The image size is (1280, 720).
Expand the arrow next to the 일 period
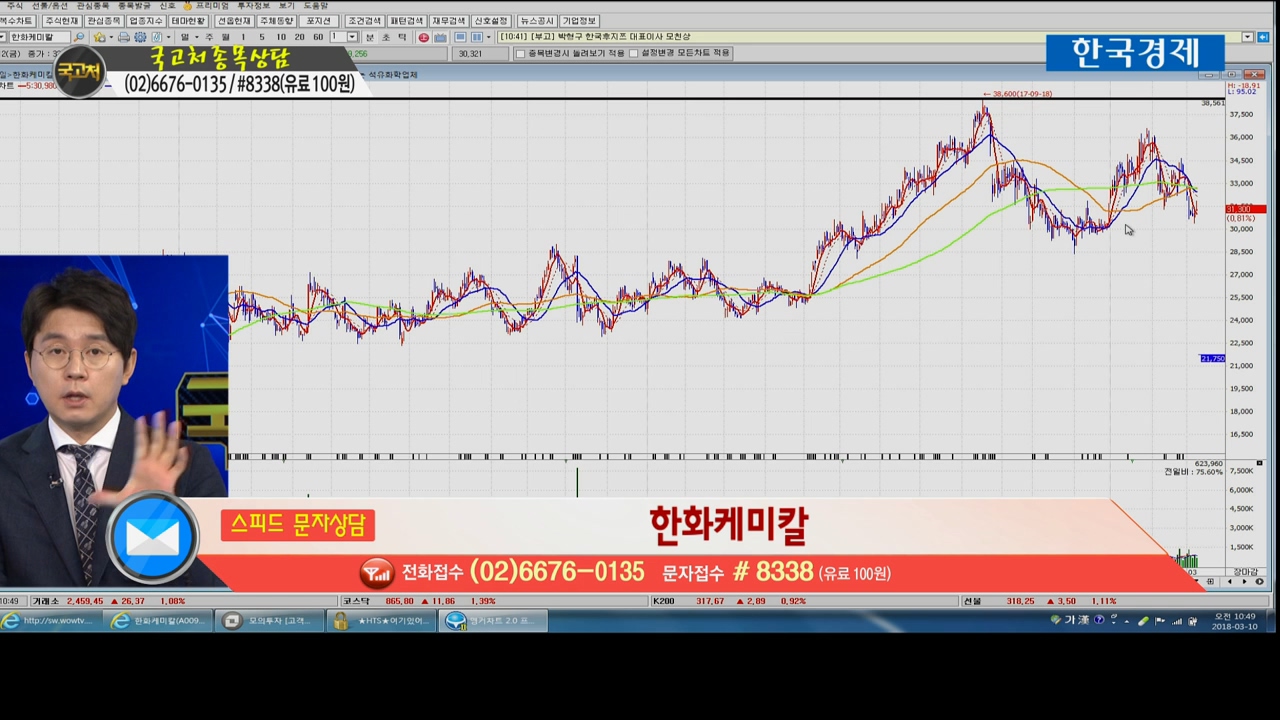click(196, 37)
